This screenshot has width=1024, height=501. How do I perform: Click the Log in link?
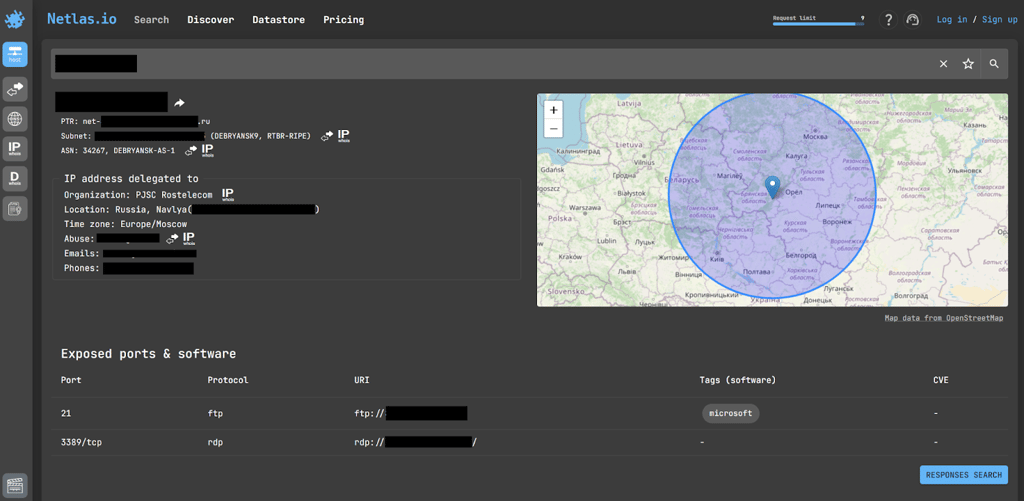[952, 20]
